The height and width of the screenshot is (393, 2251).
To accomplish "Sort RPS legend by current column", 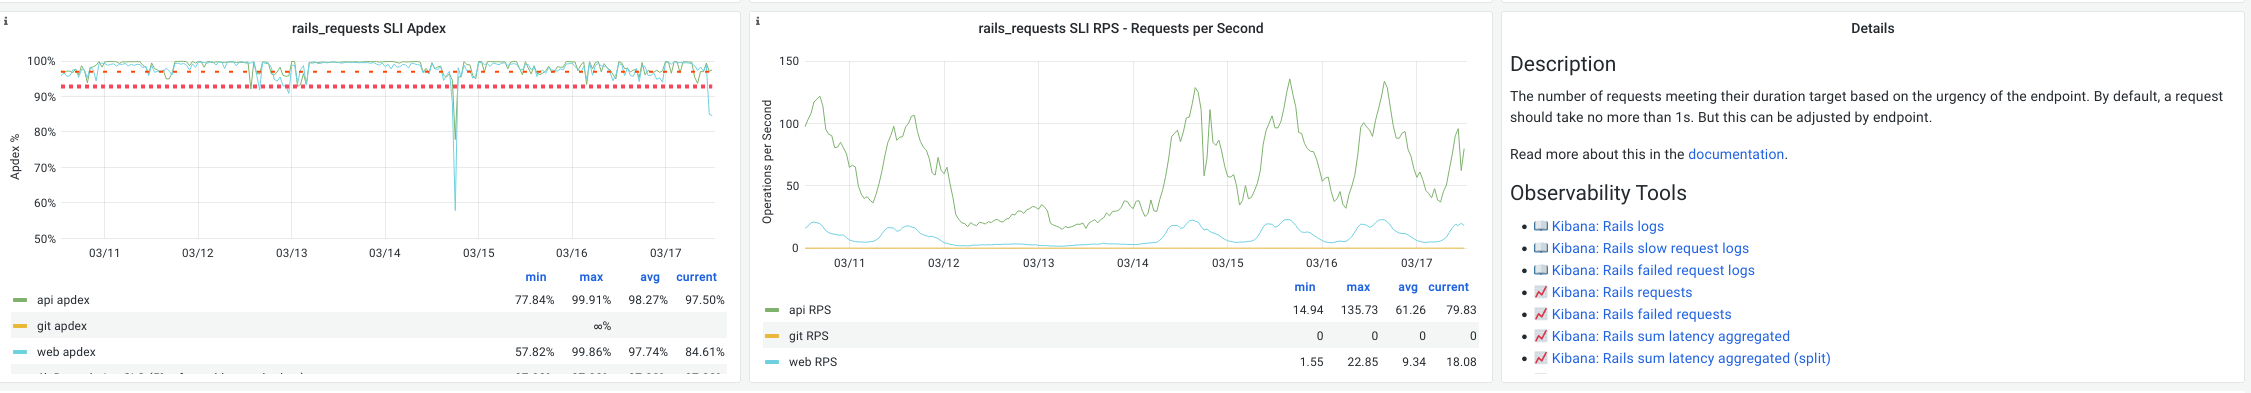I will pyautogui.click(x=1448, y=287).
